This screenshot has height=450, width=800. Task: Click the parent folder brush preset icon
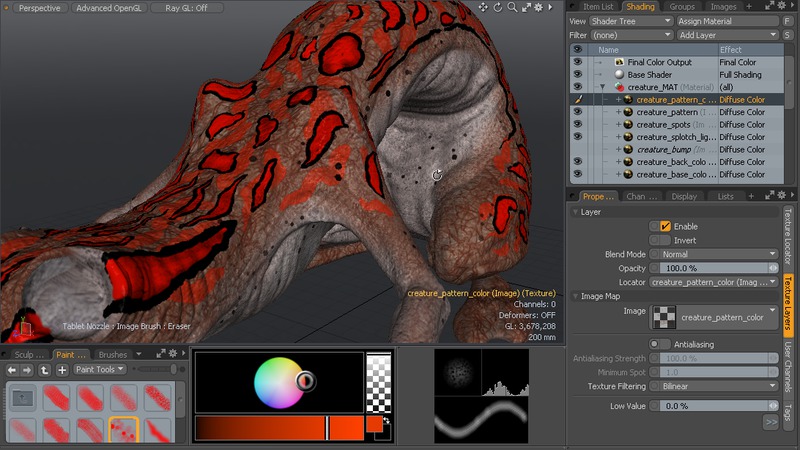point(22,400)
